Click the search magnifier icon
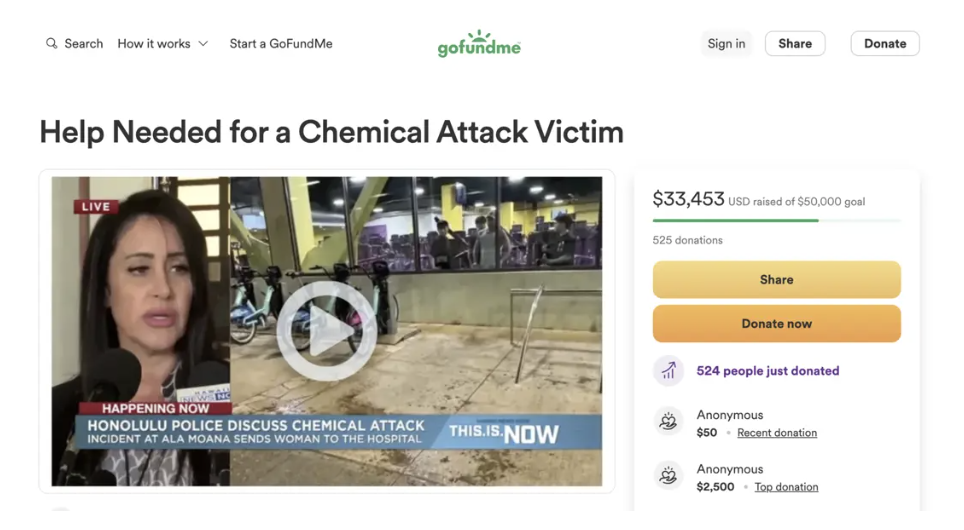Image resolution: width=964 pixels, height=530 pixels. [52, 44]
